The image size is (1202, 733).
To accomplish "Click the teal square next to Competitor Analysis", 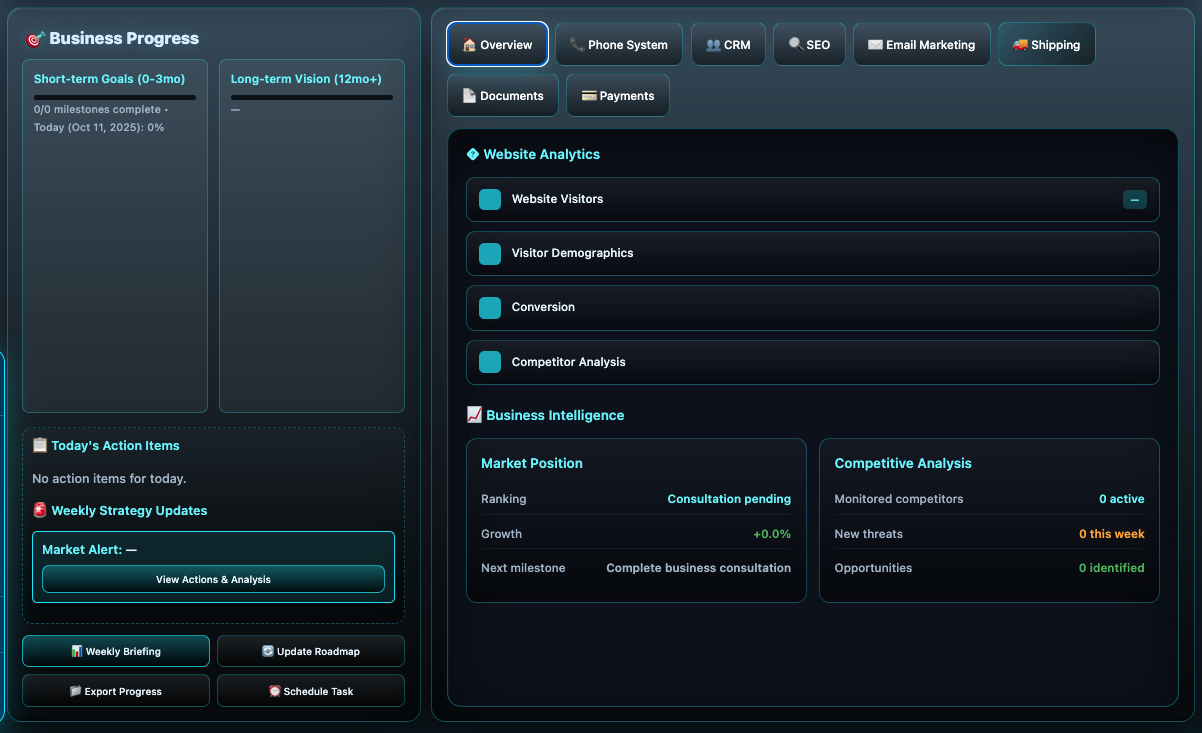I will click(x=490, y=362).
